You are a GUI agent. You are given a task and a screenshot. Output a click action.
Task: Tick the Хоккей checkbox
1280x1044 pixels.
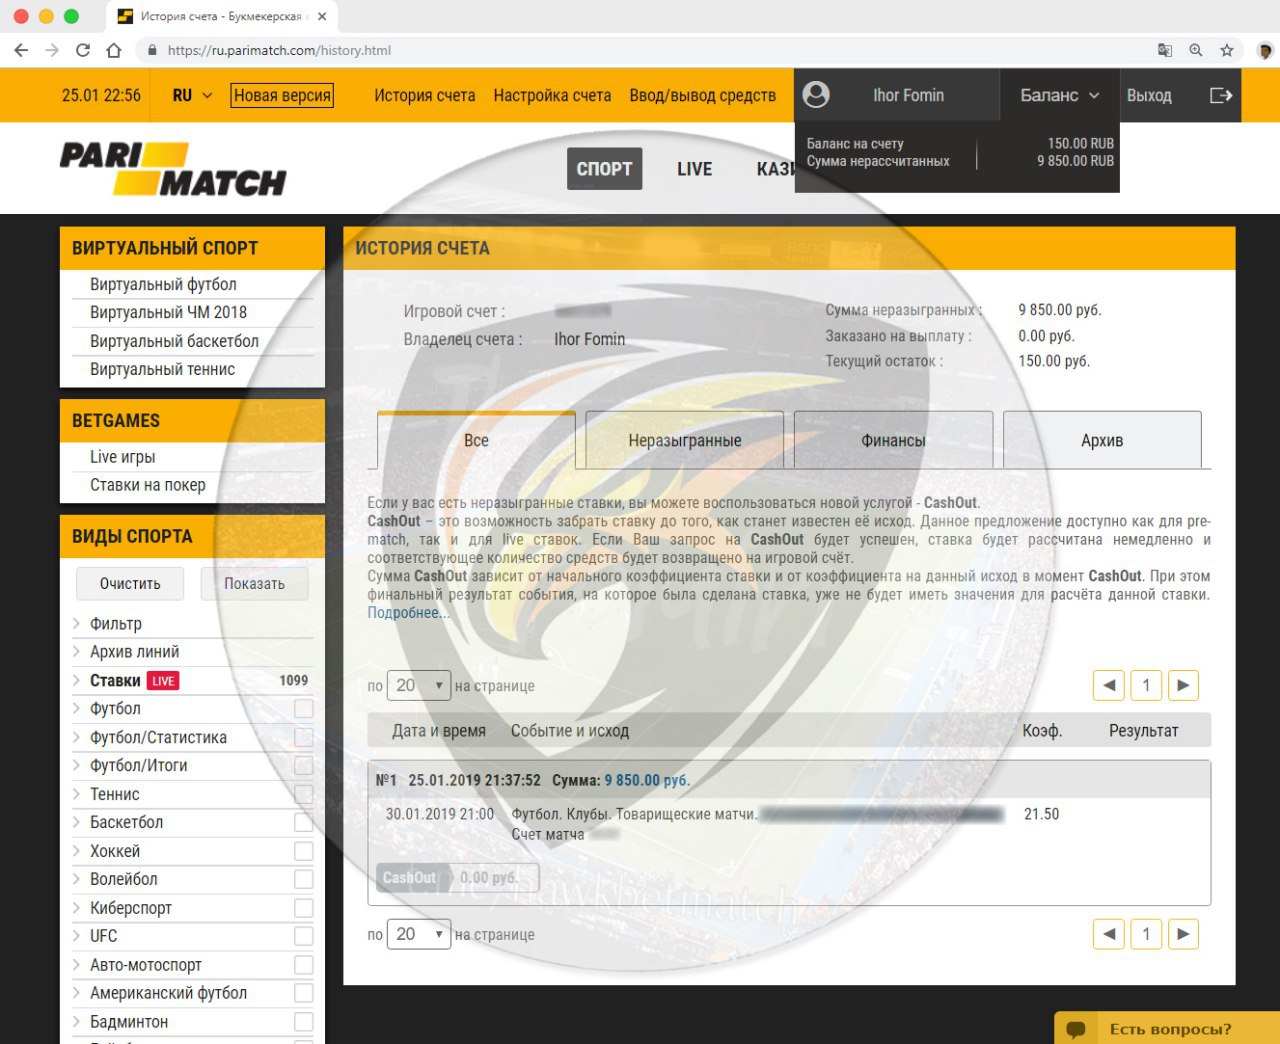(304, 851)
